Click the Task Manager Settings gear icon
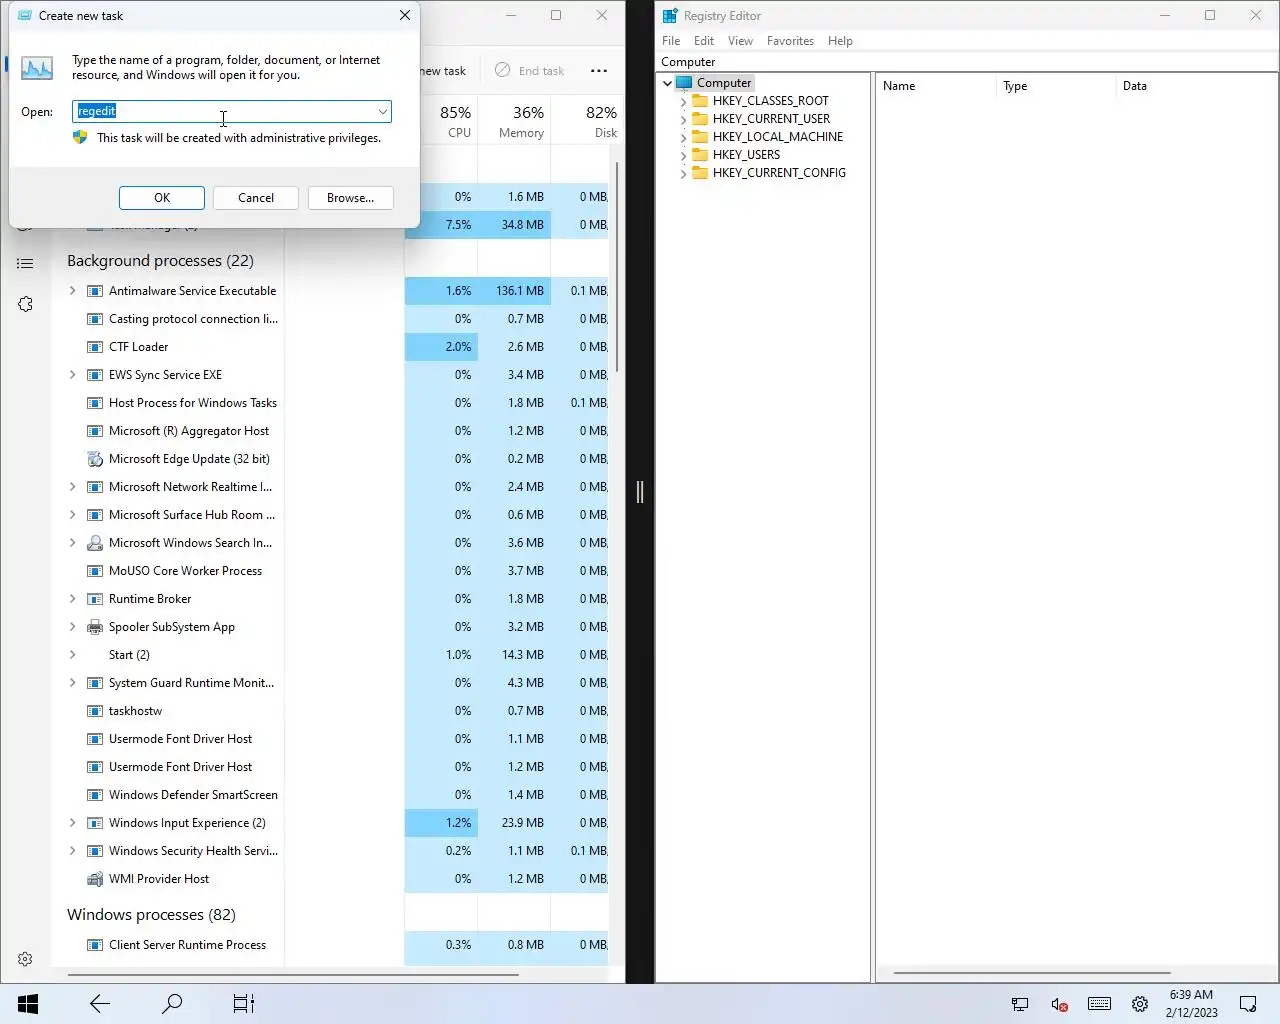The width and height of the screenshot is (1280, 1024). 25,959
